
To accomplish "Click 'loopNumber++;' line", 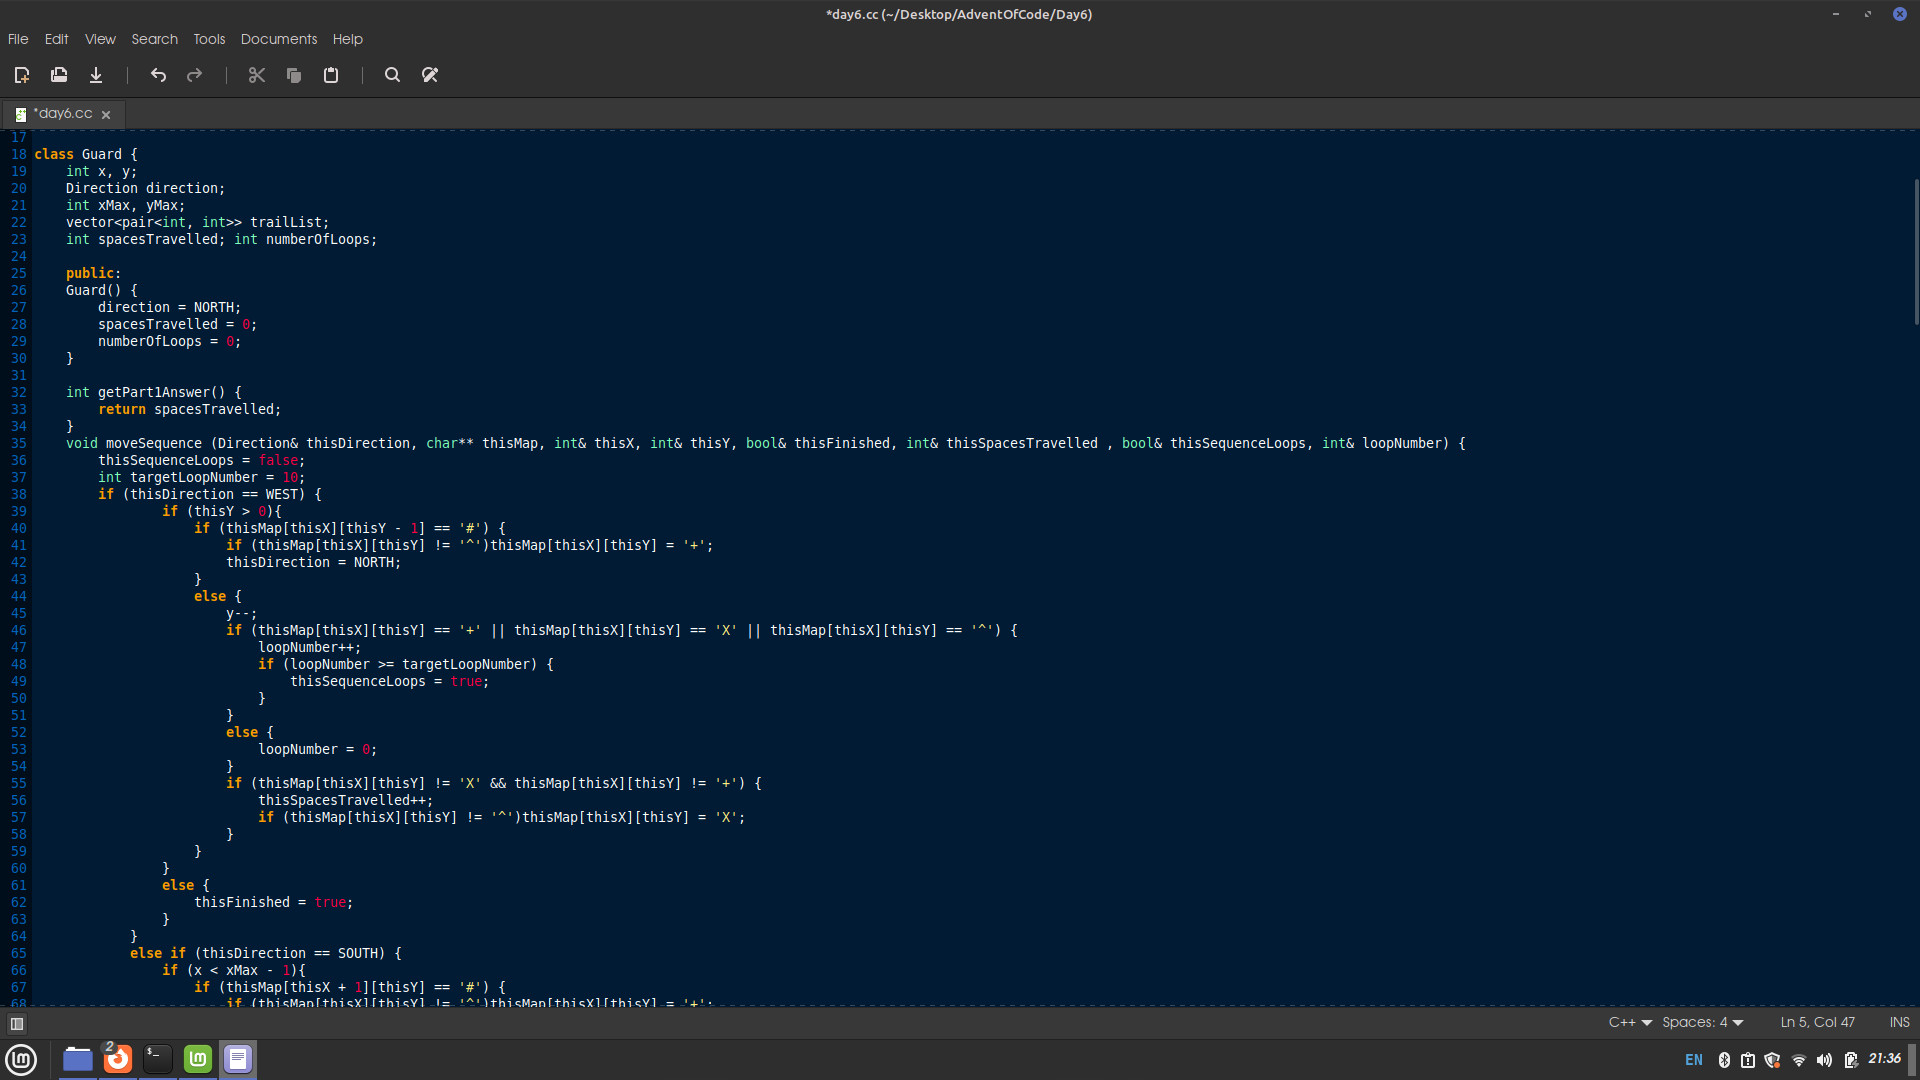I will (310, 647).
